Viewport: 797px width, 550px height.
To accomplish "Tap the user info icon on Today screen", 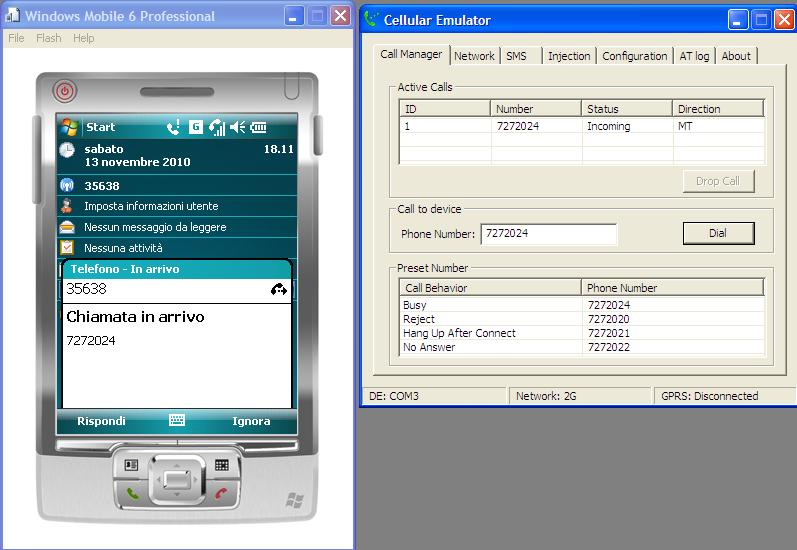I will point(67,206).
